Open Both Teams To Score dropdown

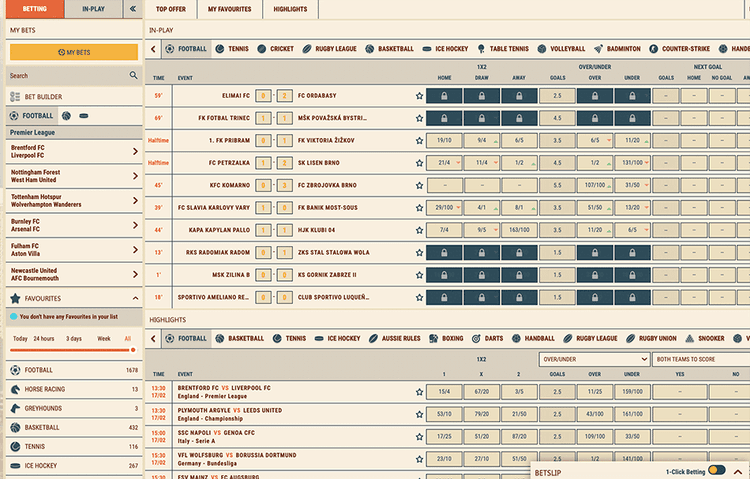[x=701, y=359]
